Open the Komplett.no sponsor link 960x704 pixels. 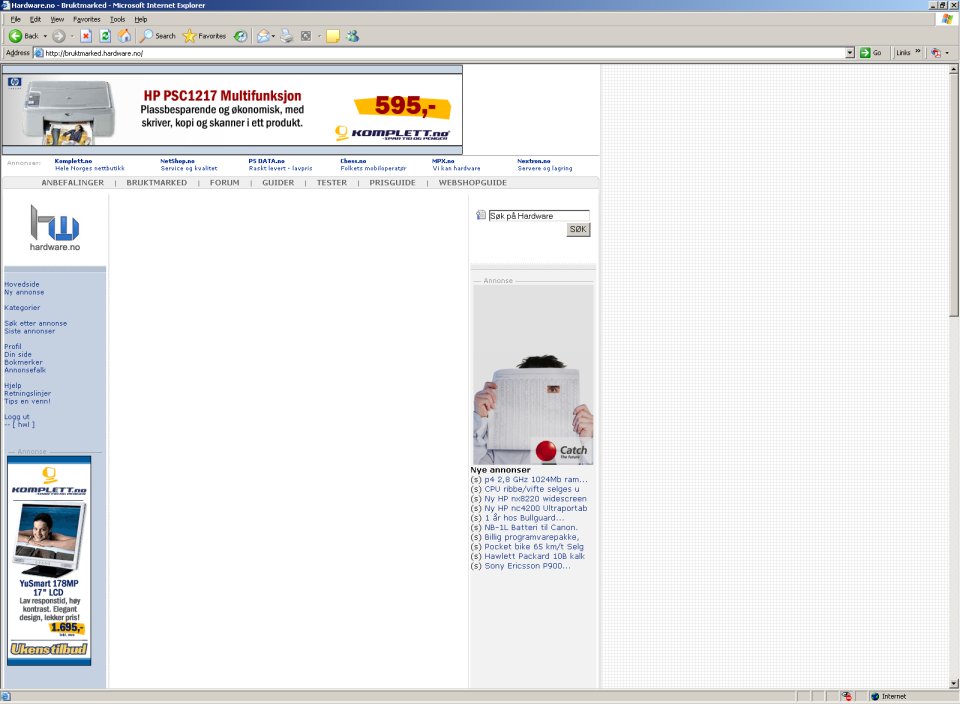pyautogui.click(x=73, y=161)
